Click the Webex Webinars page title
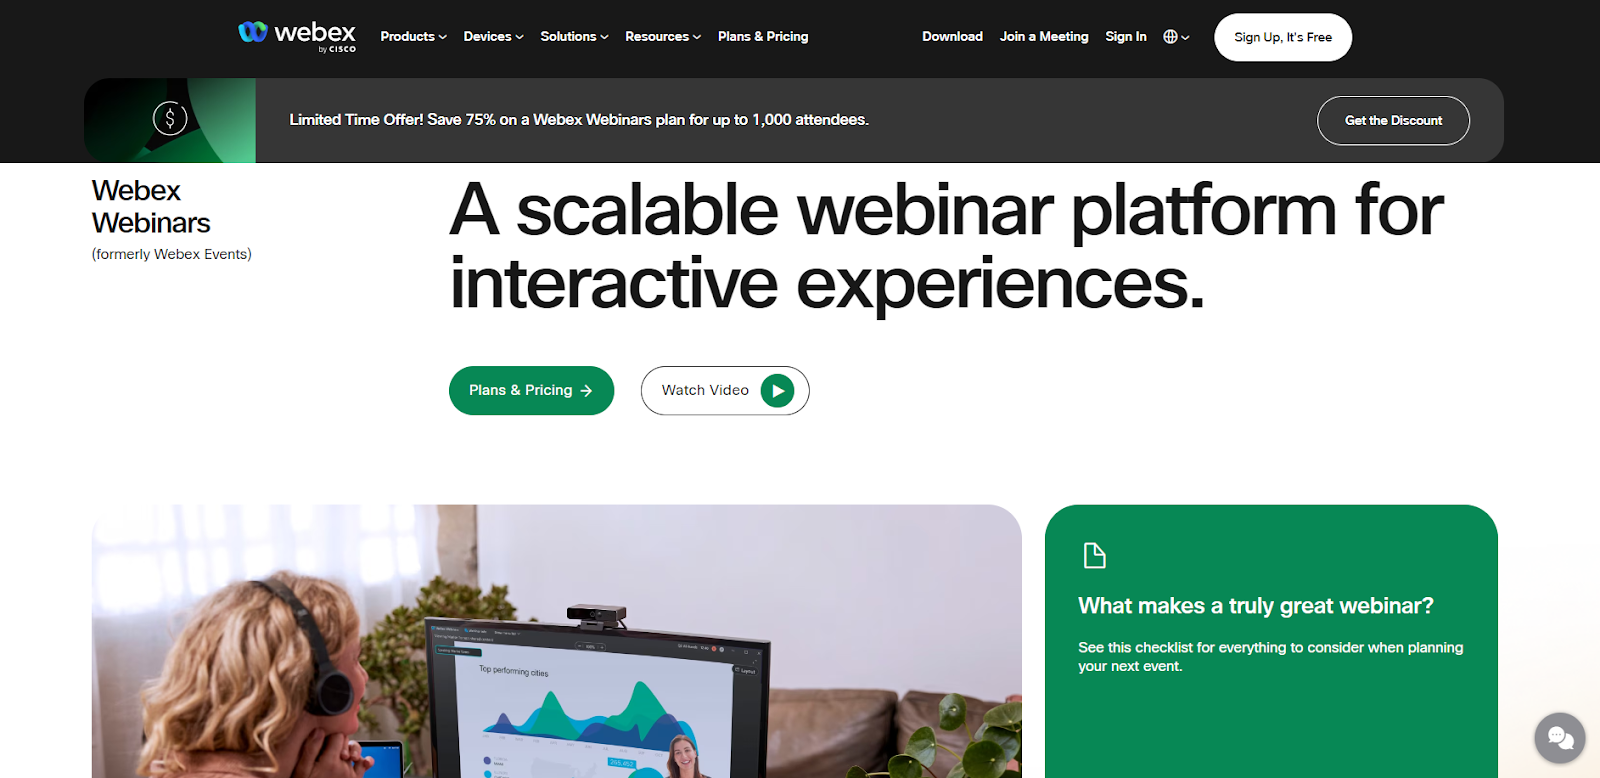Viewport: 1600px width, 778px height. [151, 206]
